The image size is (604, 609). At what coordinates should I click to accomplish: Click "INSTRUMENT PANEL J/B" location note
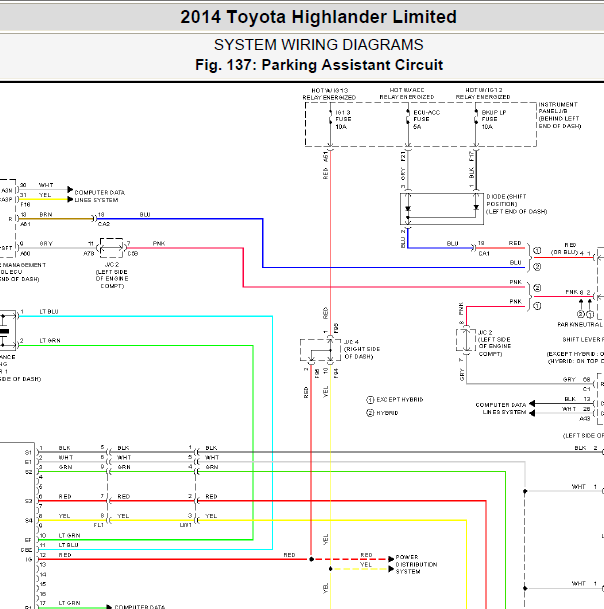point(560,115)
